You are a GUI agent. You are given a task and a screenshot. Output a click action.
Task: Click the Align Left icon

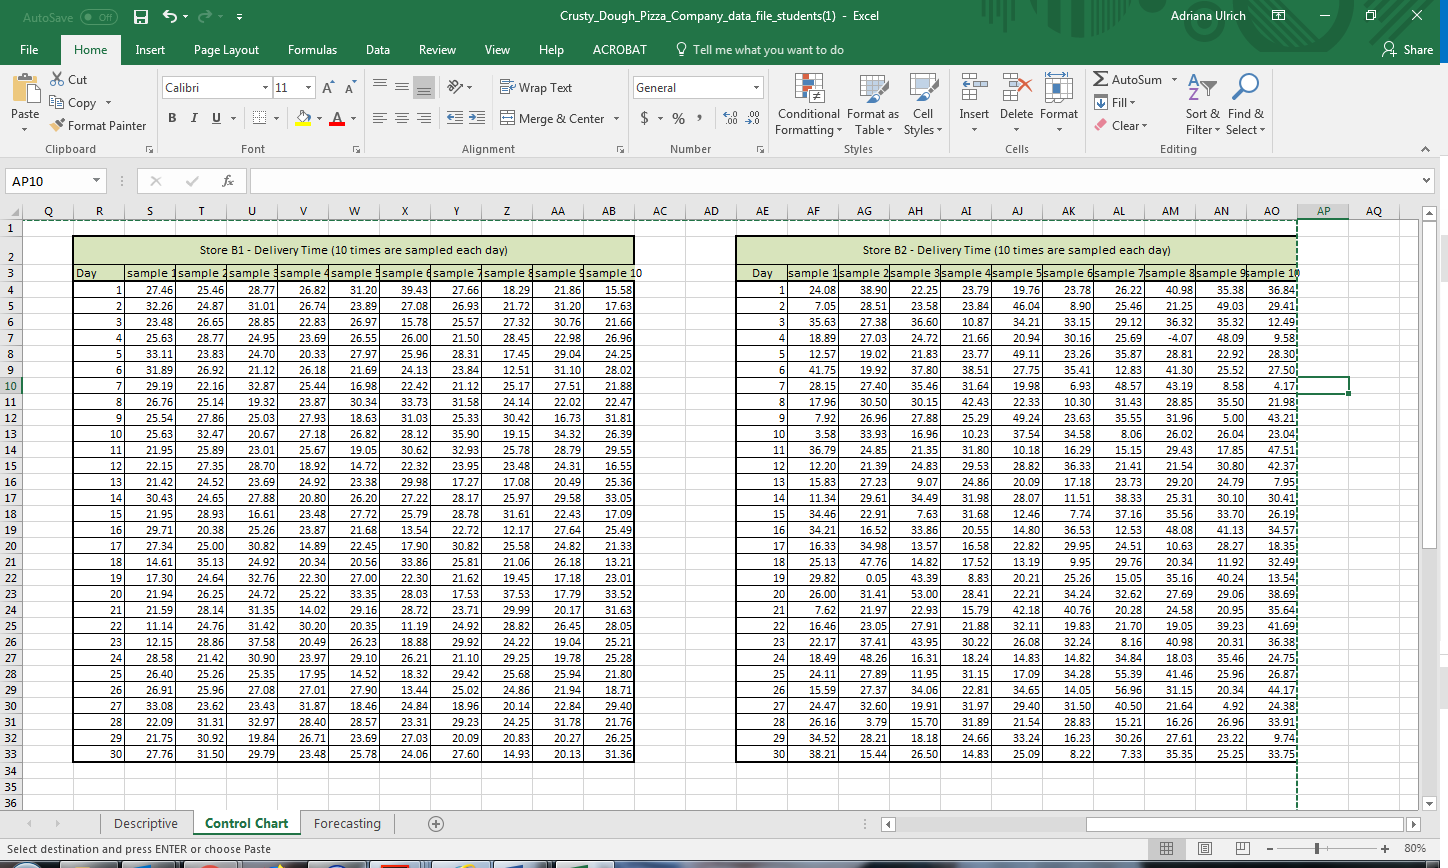[380, 118]
